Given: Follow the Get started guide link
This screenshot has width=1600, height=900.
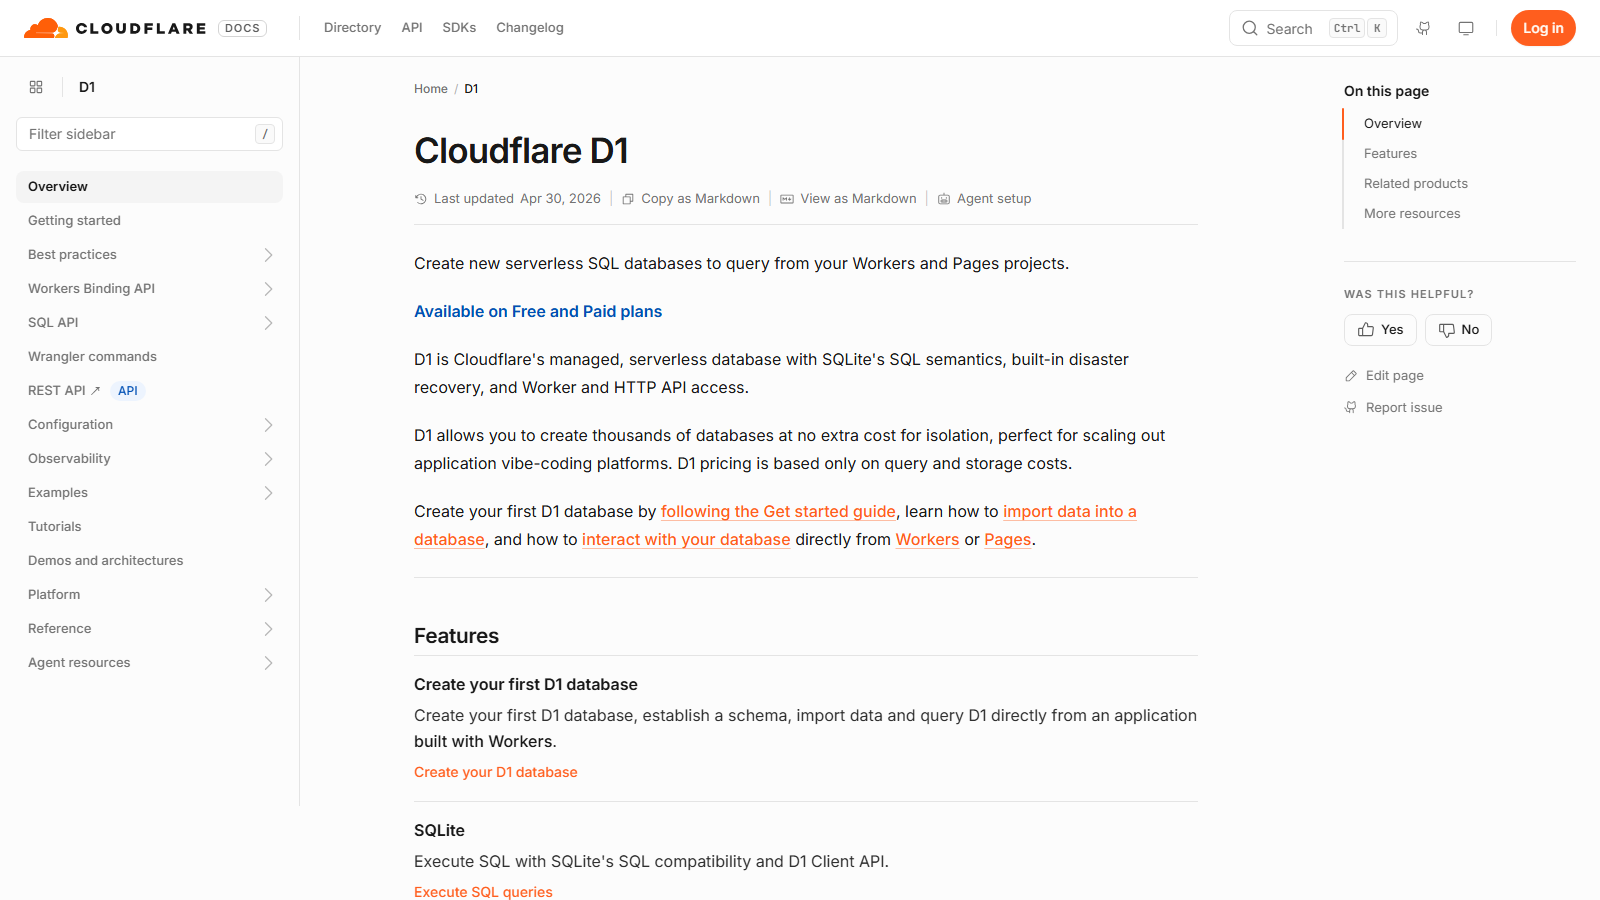Looking at the screenshot, I should pos(778,512).
